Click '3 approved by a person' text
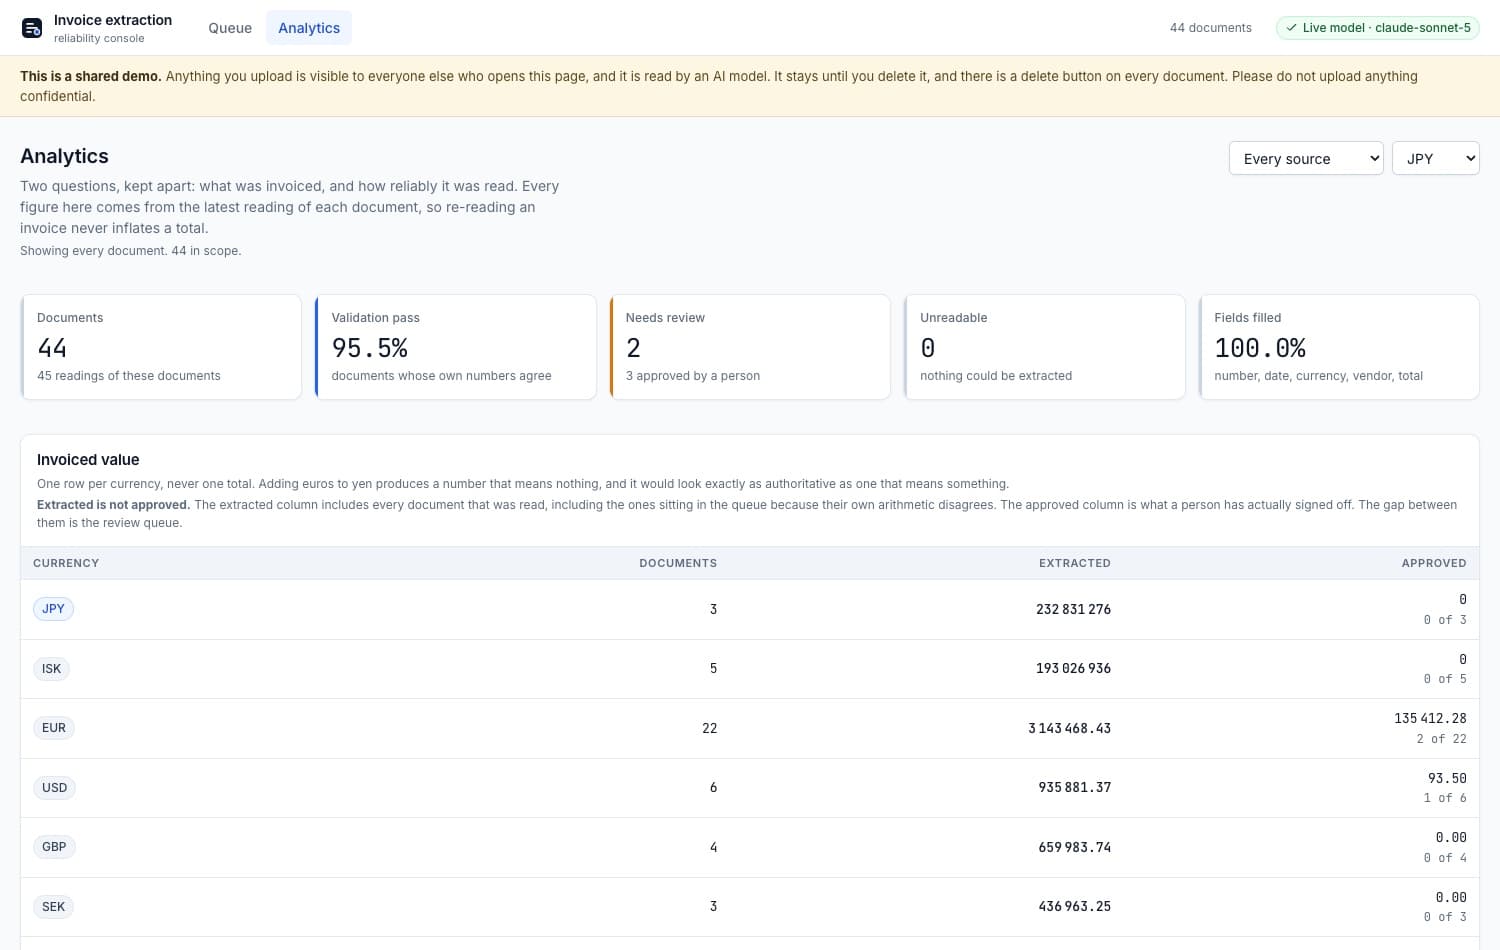1500x950 pixels. click(x=693, y=376)
